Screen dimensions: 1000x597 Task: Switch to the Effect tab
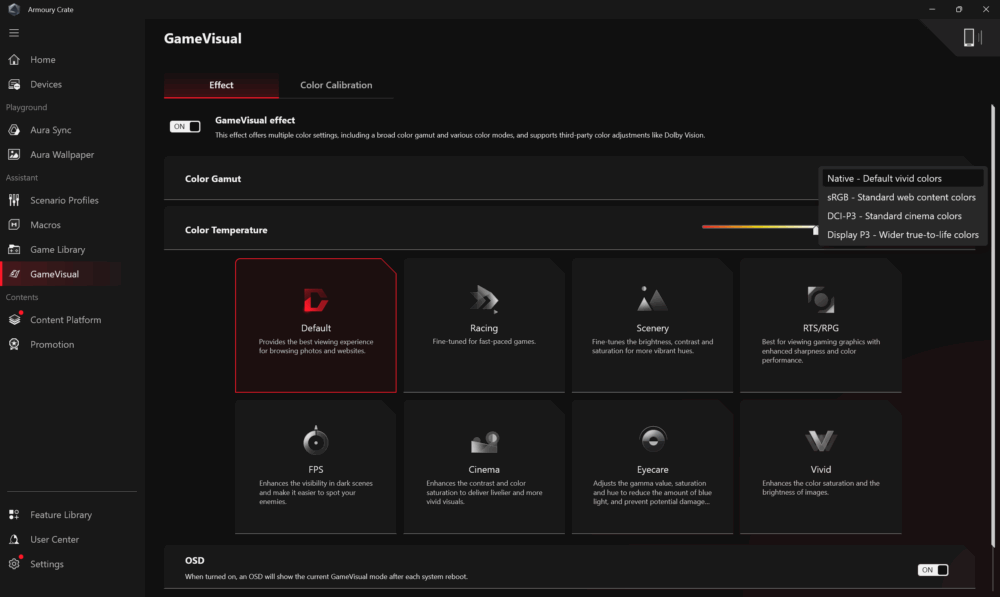click(x=221, y=85)
